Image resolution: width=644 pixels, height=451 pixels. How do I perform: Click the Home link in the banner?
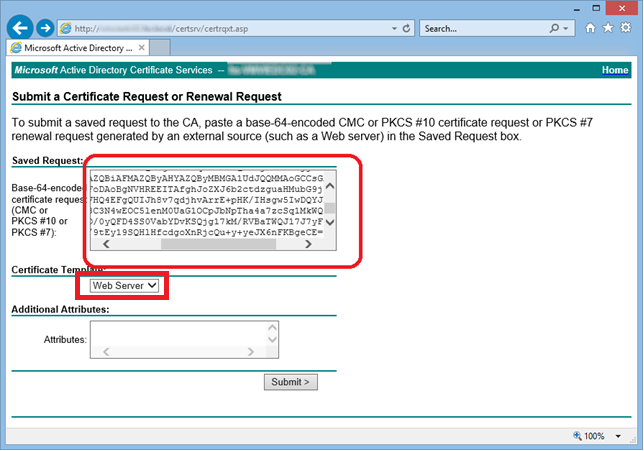[x=614, y=70]
